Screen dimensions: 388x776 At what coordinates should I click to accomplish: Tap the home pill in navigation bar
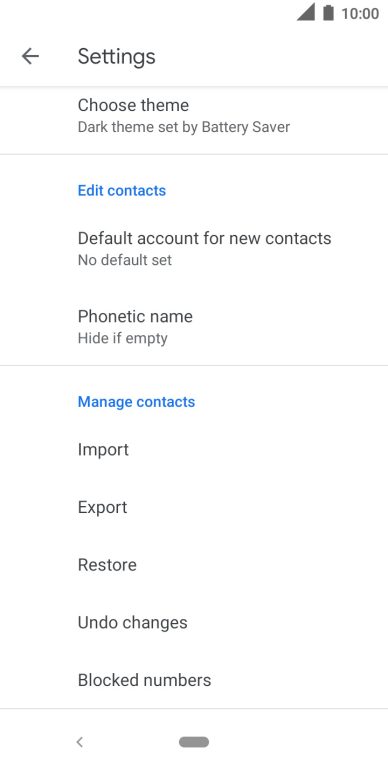tap(194, 742)
